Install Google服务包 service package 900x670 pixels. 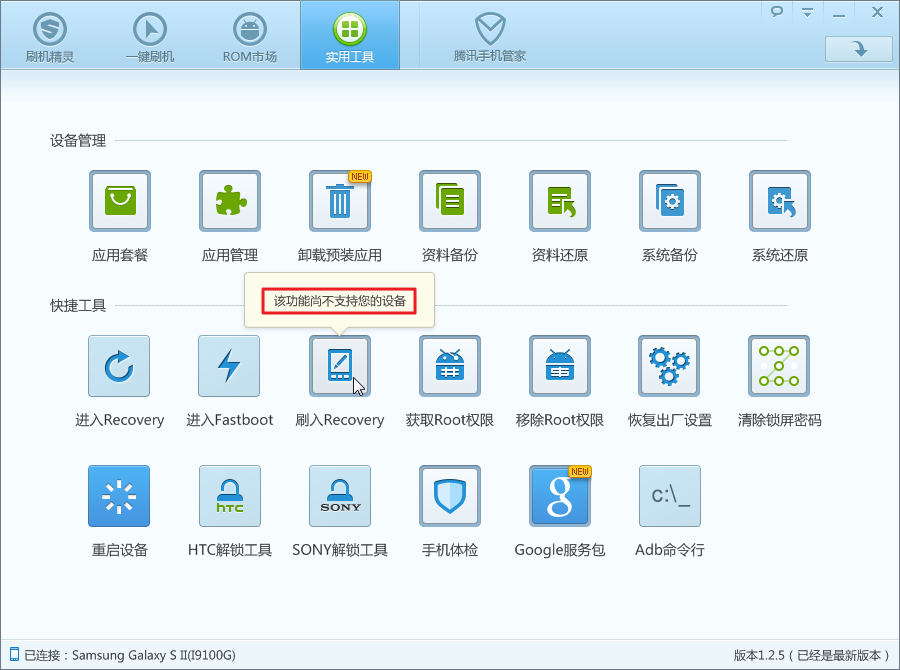tap(560, 496)
